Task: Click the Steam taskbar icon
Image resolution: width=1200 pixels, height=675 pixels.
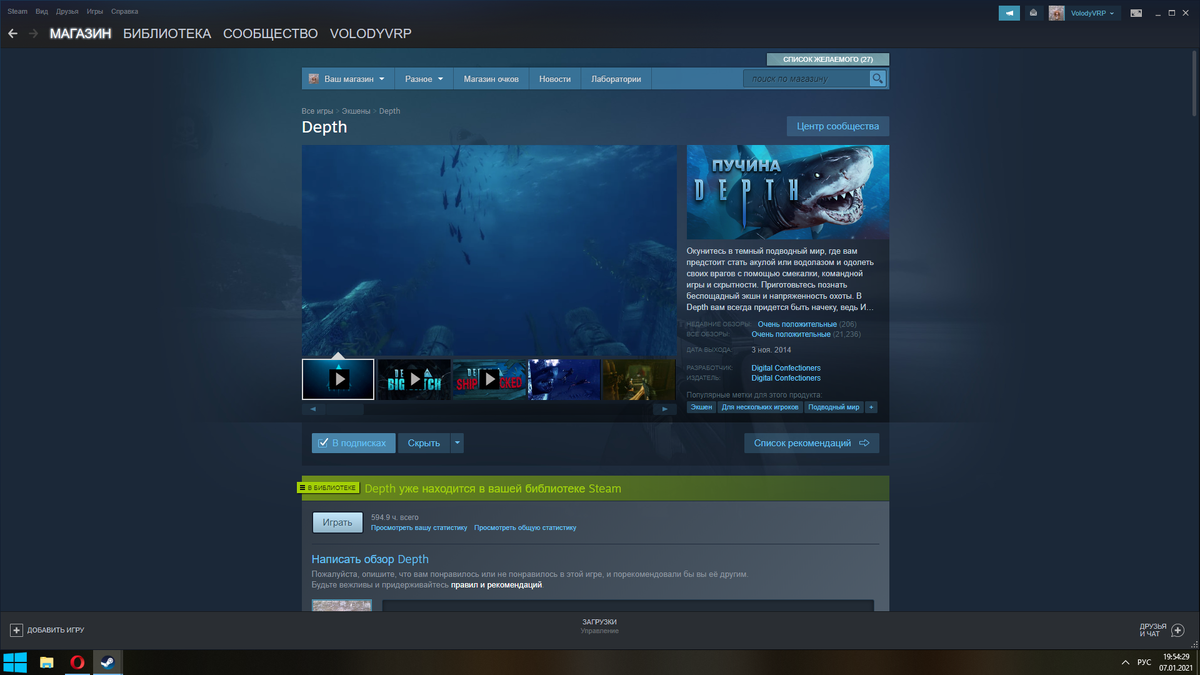Action: [107, 662]
